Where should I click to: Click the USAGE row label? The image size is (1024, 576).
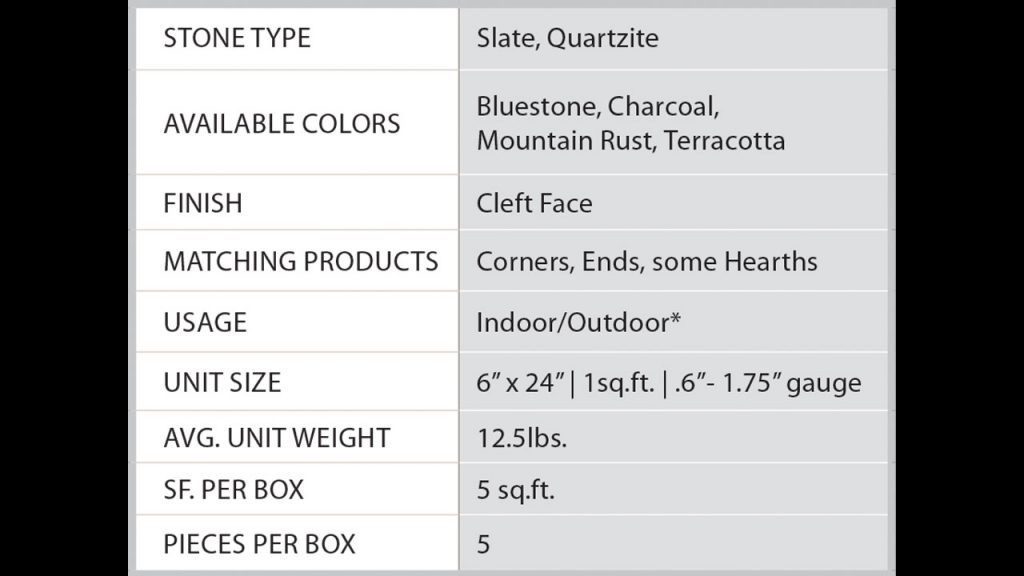(205, 322)
